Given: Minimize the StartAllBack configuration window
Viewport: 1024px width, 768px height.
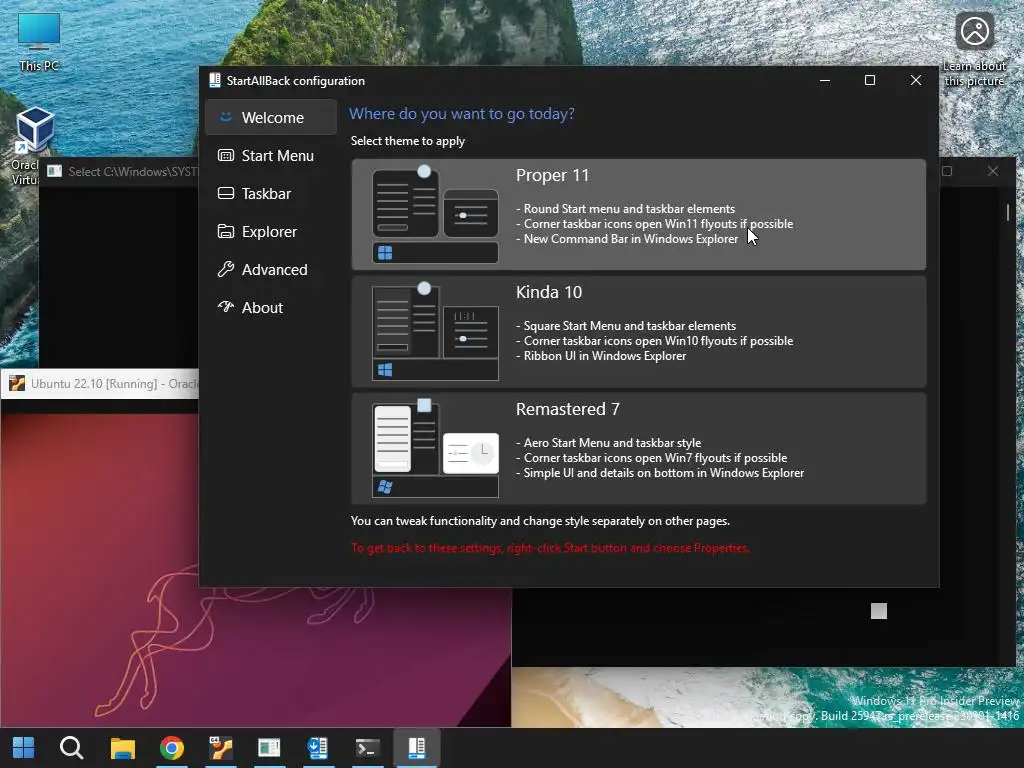Looking at the screenshot, I should coord(825,80).
